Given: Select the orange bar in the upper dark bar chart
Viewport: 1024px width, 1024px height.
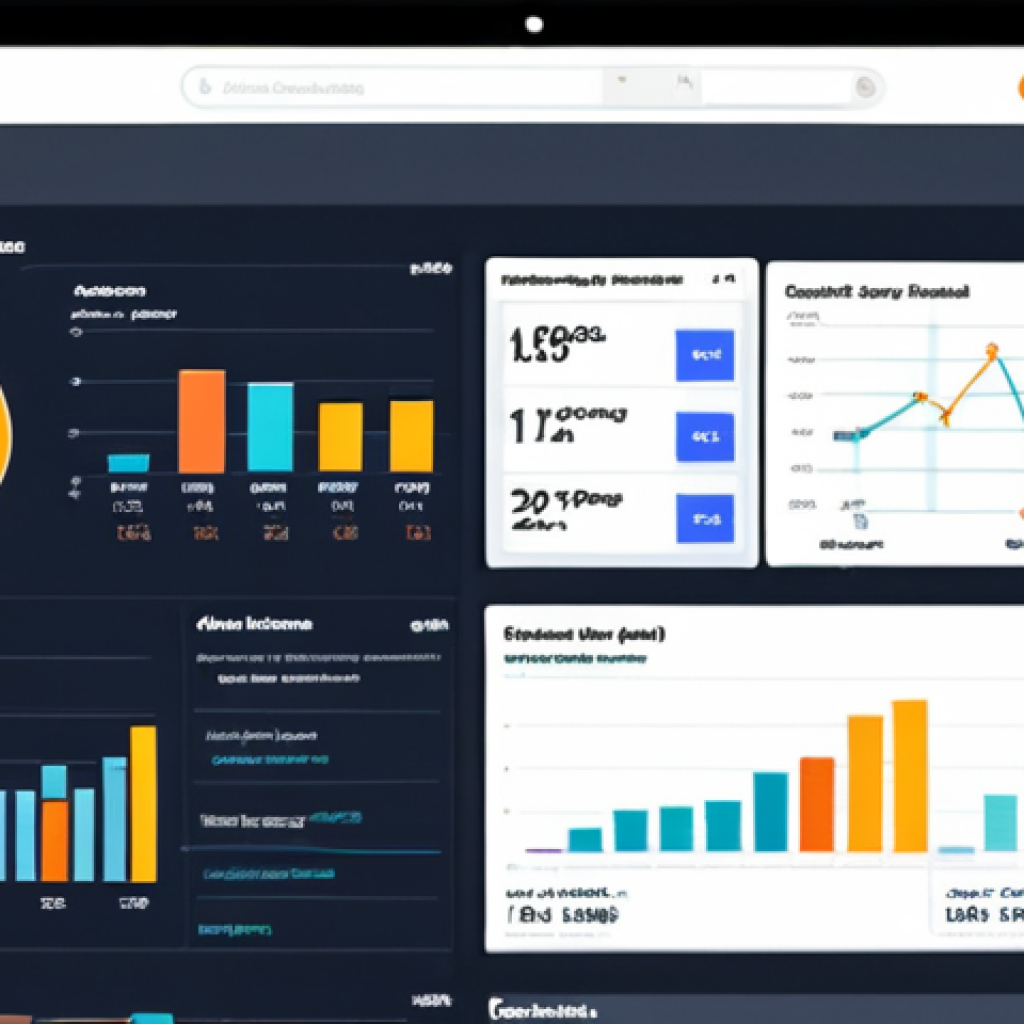Looking at the screenshot, I should click(x=202, y=421).
